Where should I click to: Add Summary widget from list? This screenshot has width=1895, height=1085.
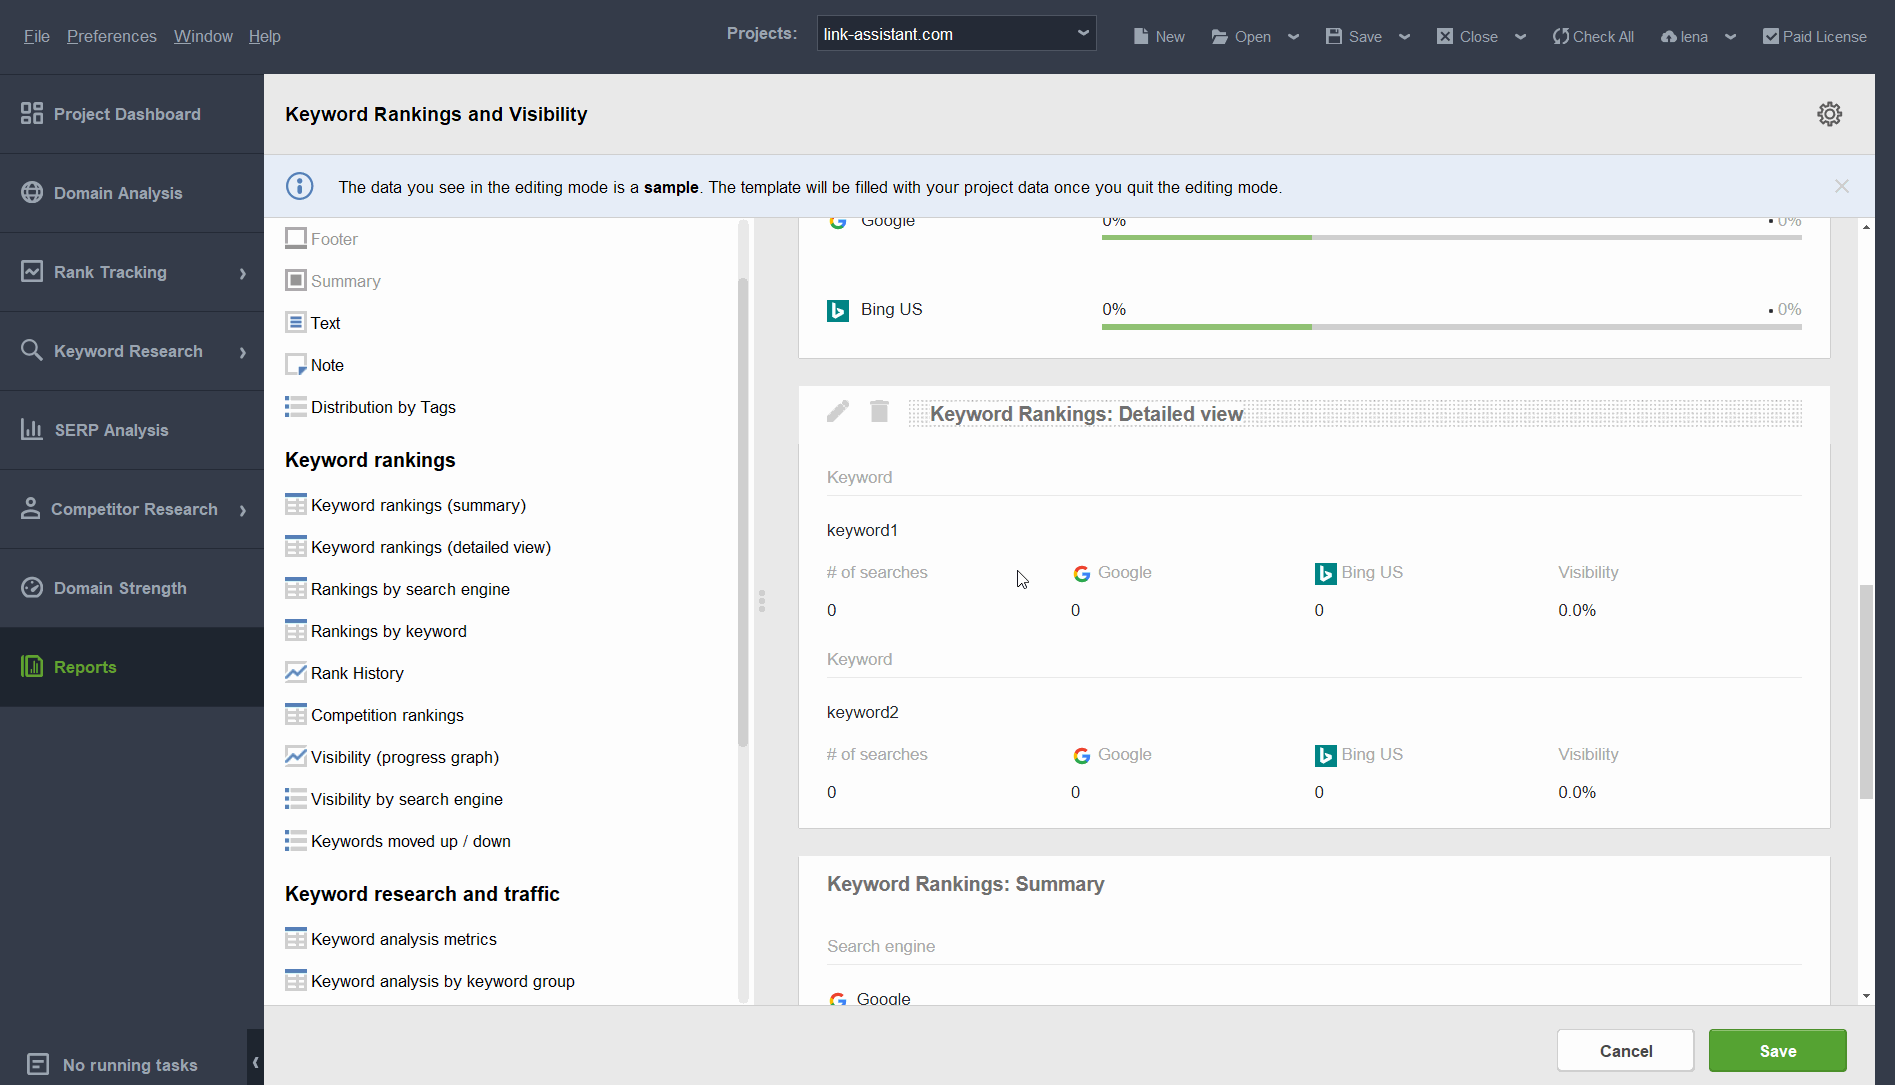(333, 281)
